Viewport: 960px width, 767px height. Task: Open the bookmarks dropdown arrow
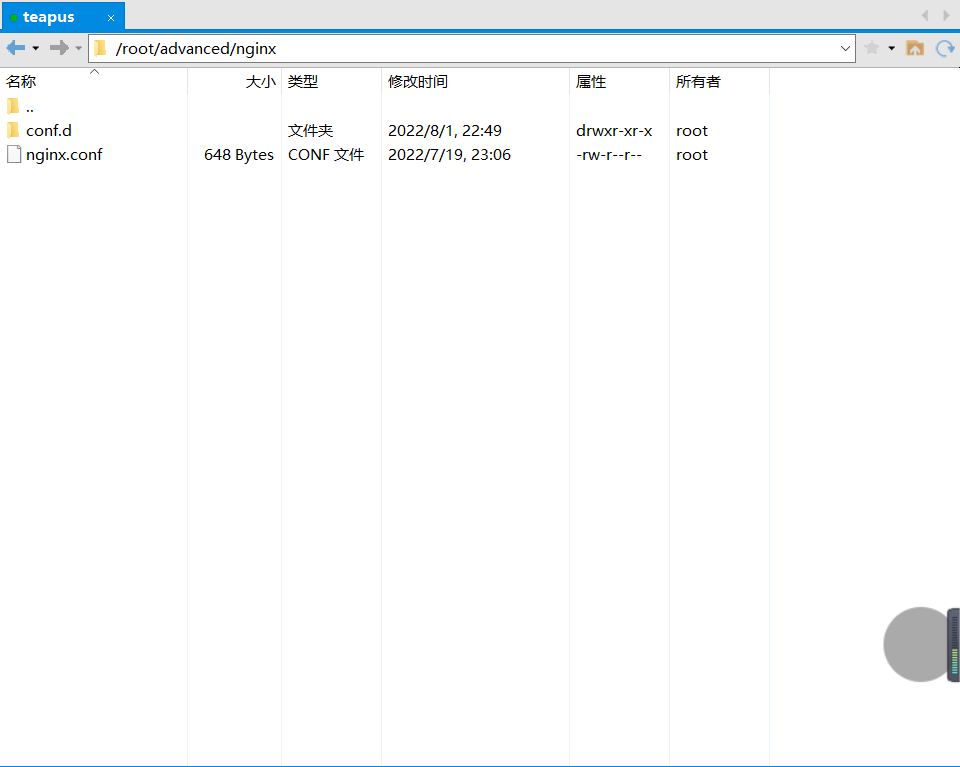891,48
